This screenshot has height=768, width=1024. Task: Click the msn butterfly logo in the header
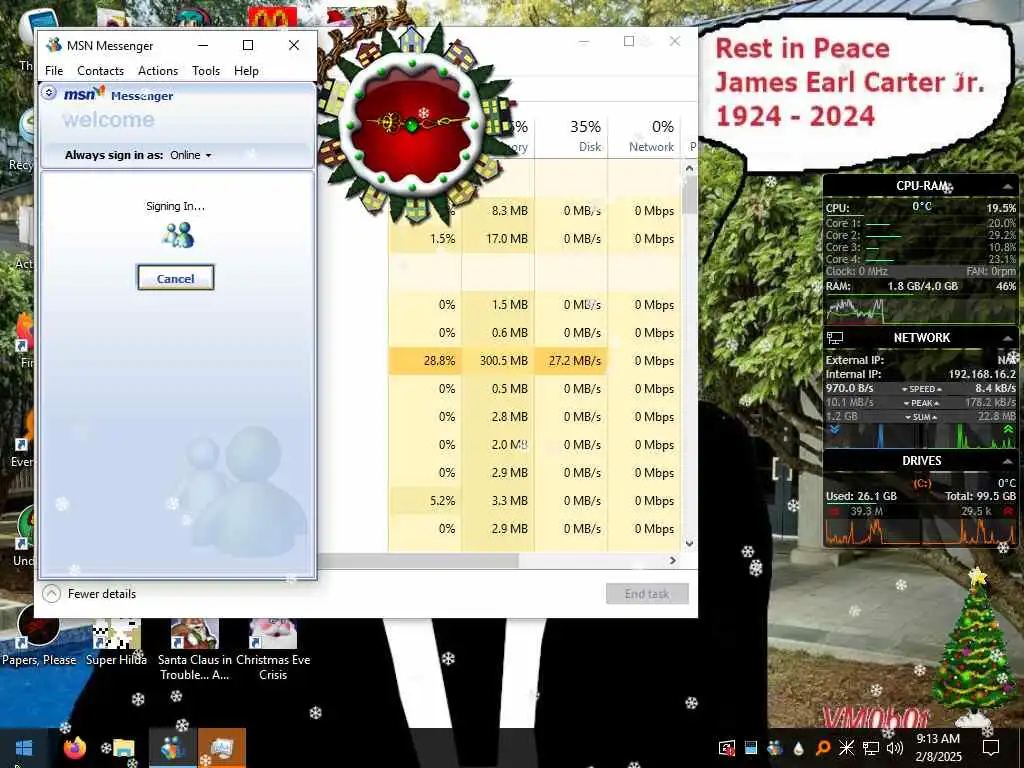click(x=84, y=94)
